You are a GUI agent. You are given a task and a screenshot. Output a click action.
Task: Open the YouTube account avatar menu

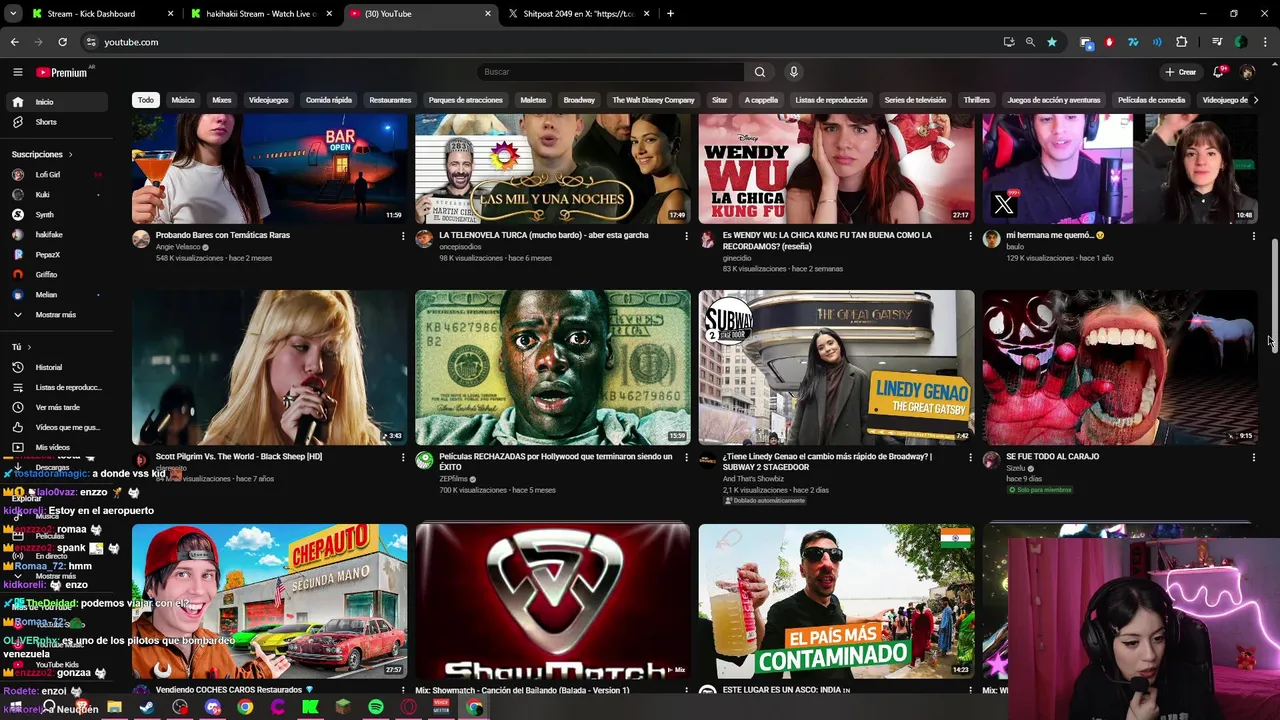click(x=1247, y=72)
